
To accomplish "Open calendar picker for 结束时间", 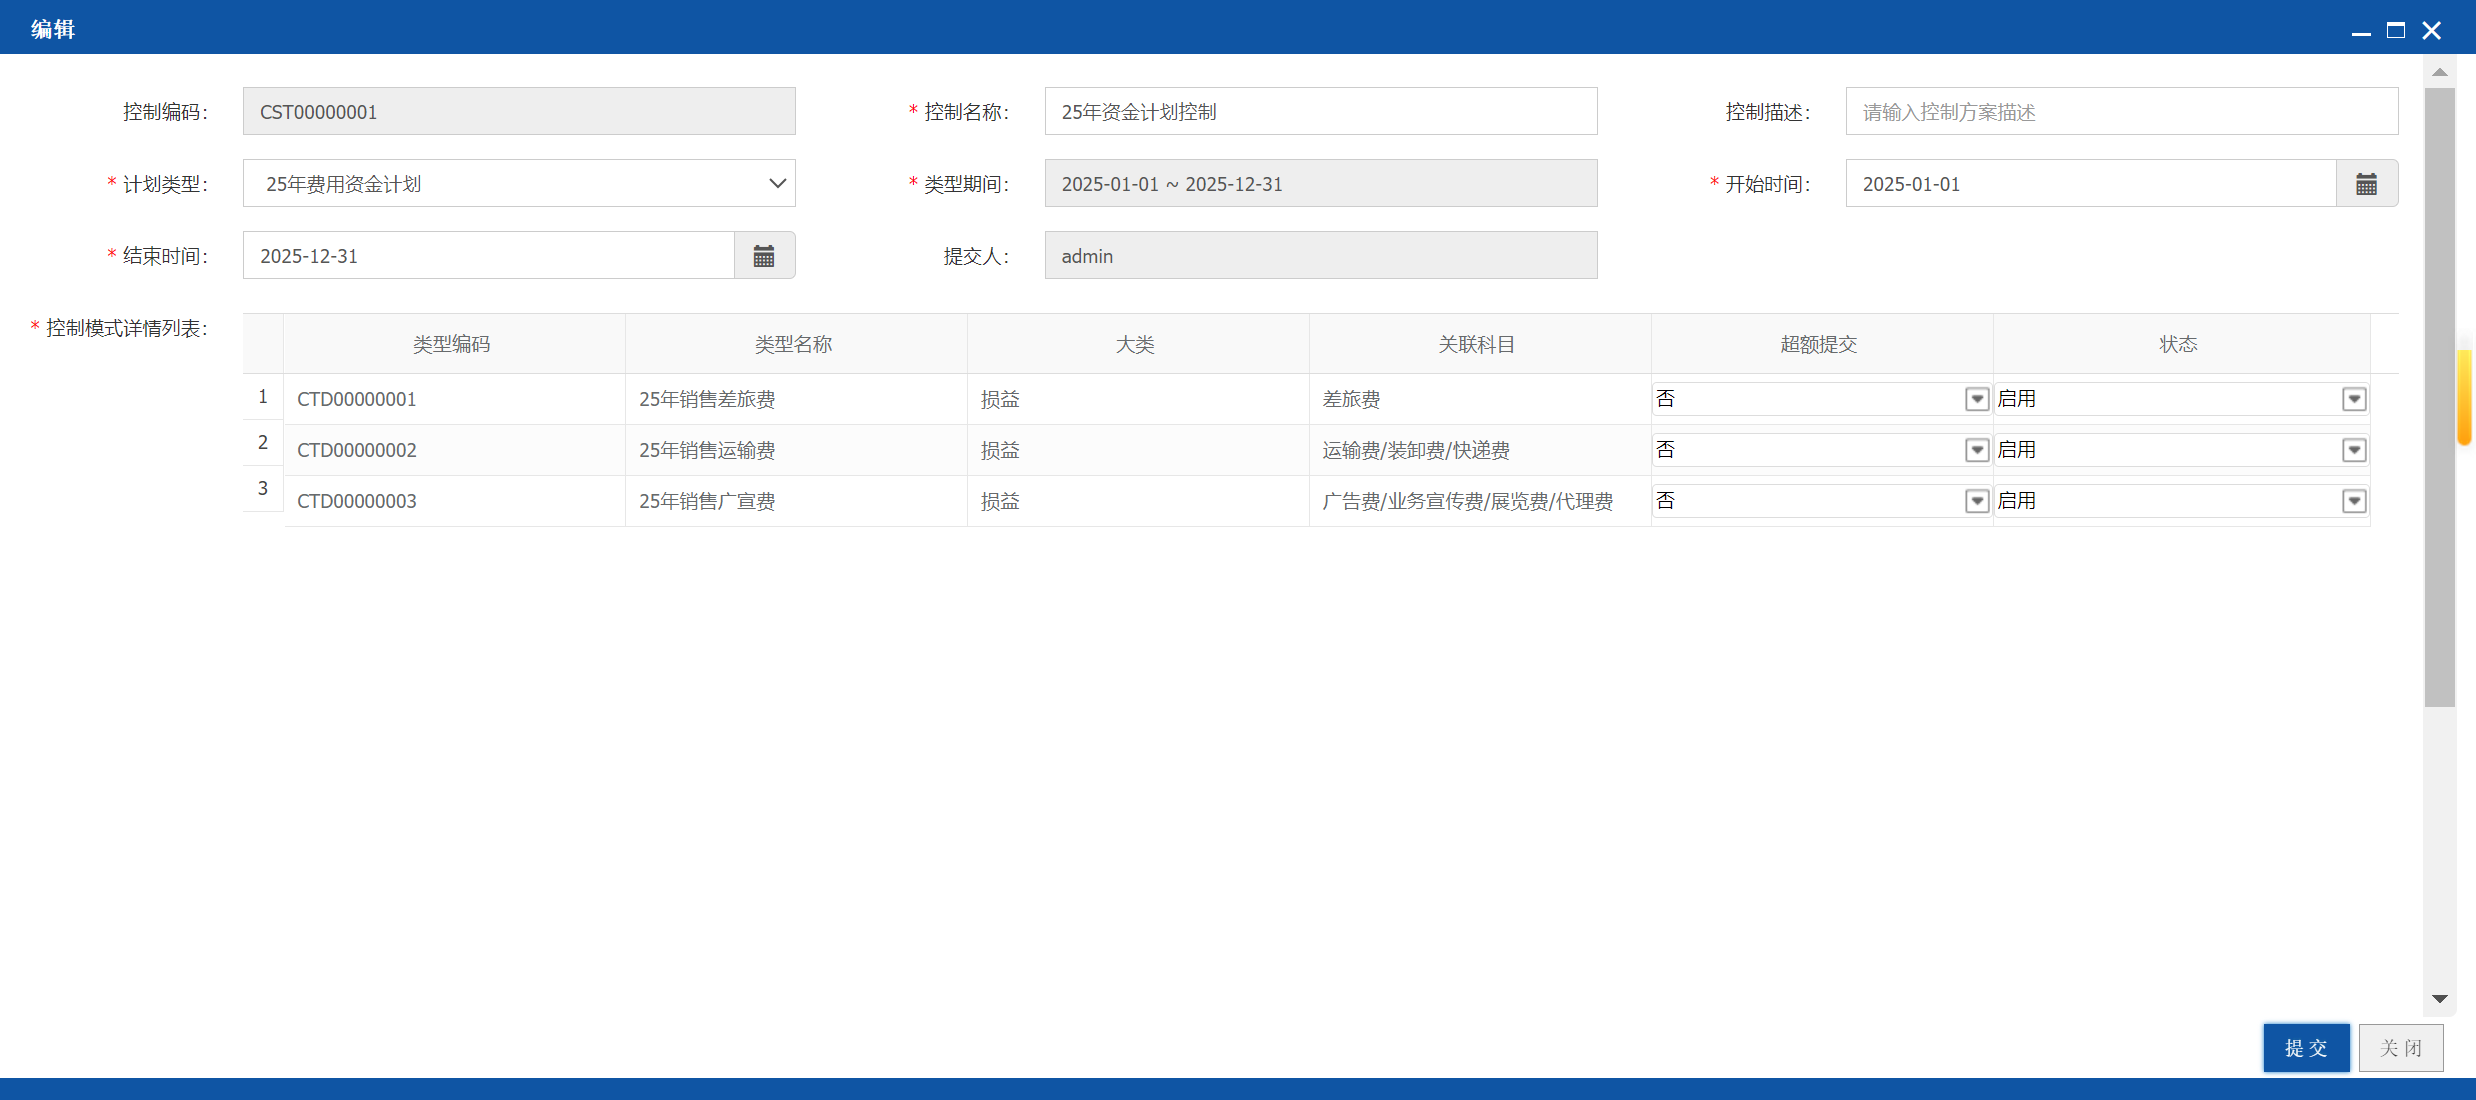I will click(x=764, y=256).
